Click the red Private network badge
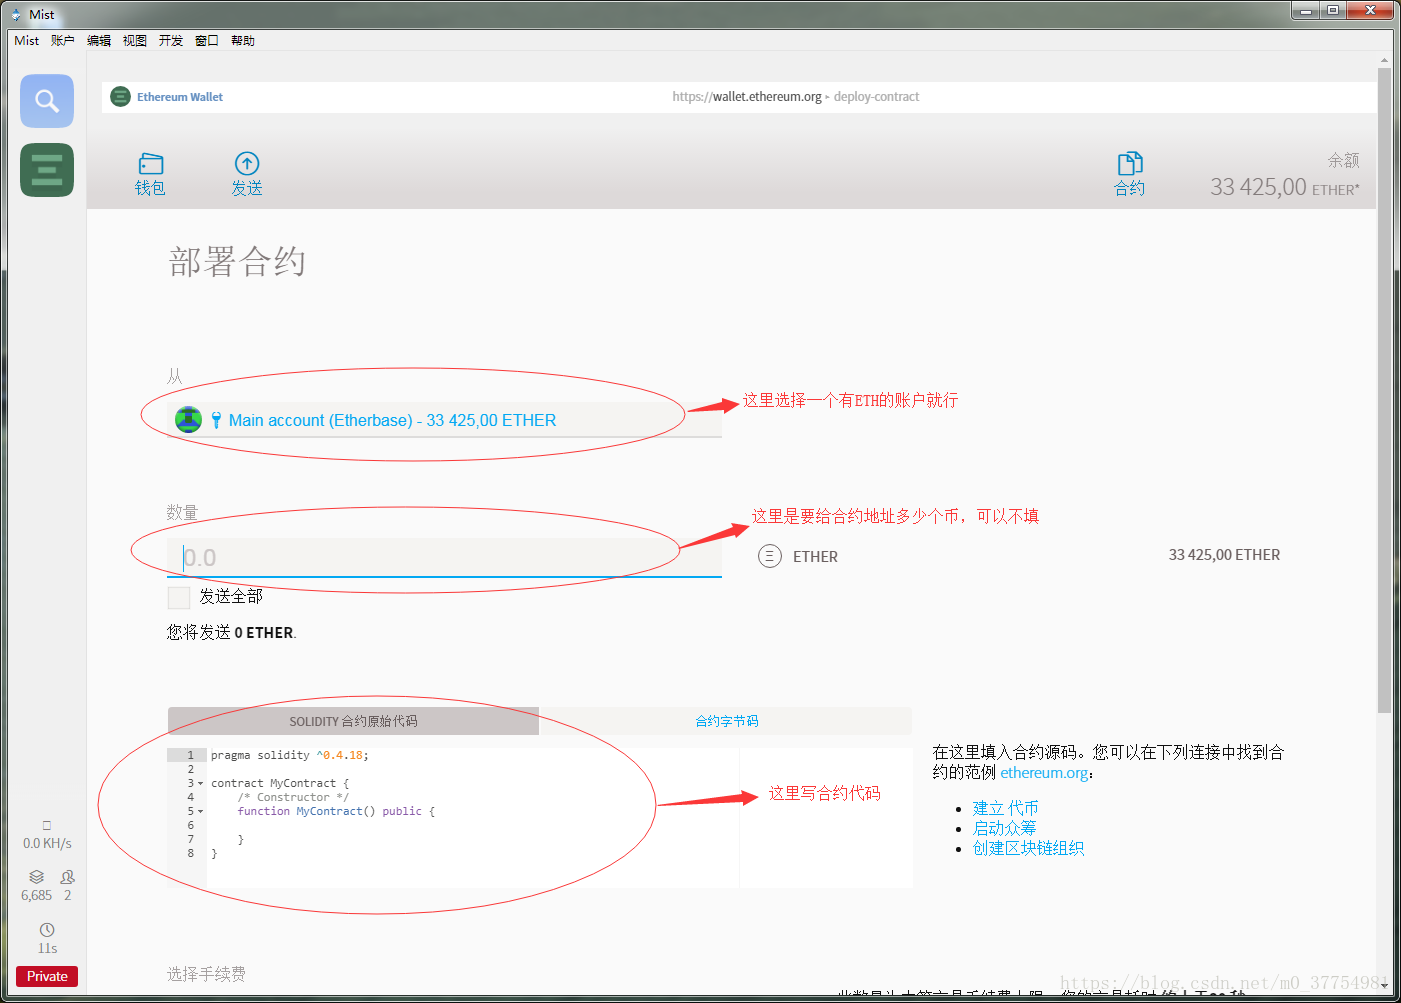Screen dimensions: 1401x1003 tap(47, 977)
